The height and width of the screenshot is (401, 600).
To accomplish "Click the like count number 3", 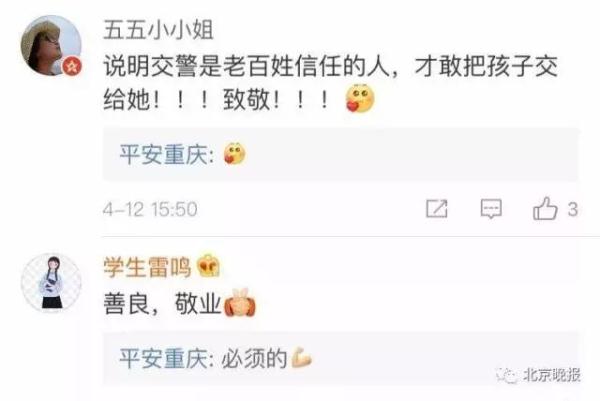I will pos(572,209).
